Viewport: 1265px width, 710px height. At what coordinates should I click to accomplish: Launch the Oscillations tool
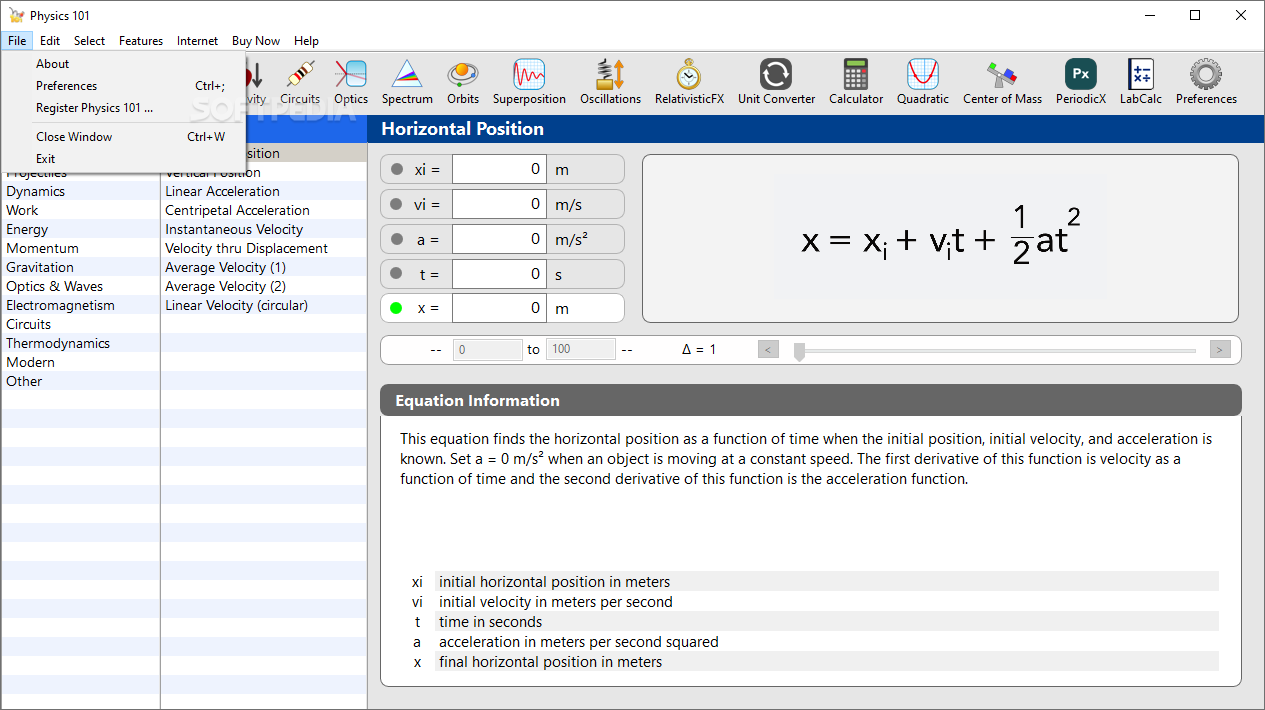[610, 82]
